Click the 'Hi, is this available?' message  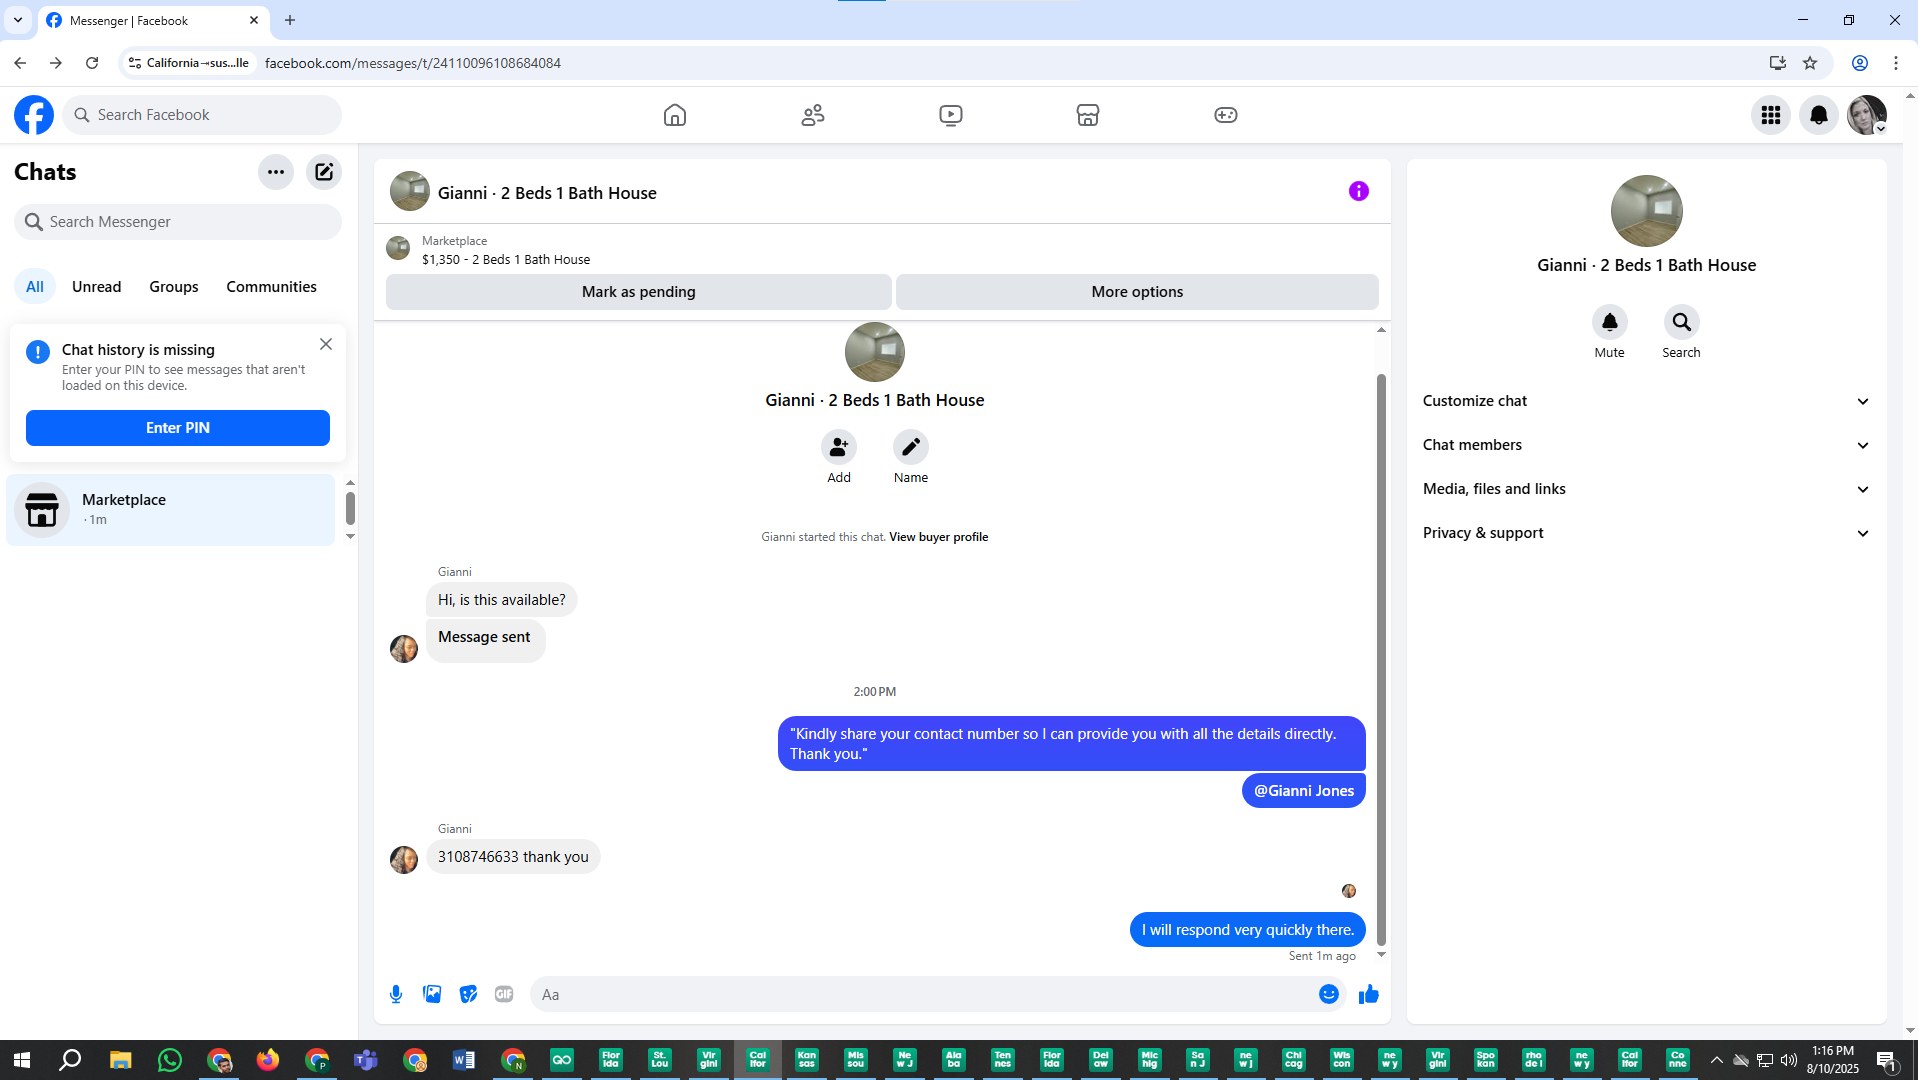501,600
